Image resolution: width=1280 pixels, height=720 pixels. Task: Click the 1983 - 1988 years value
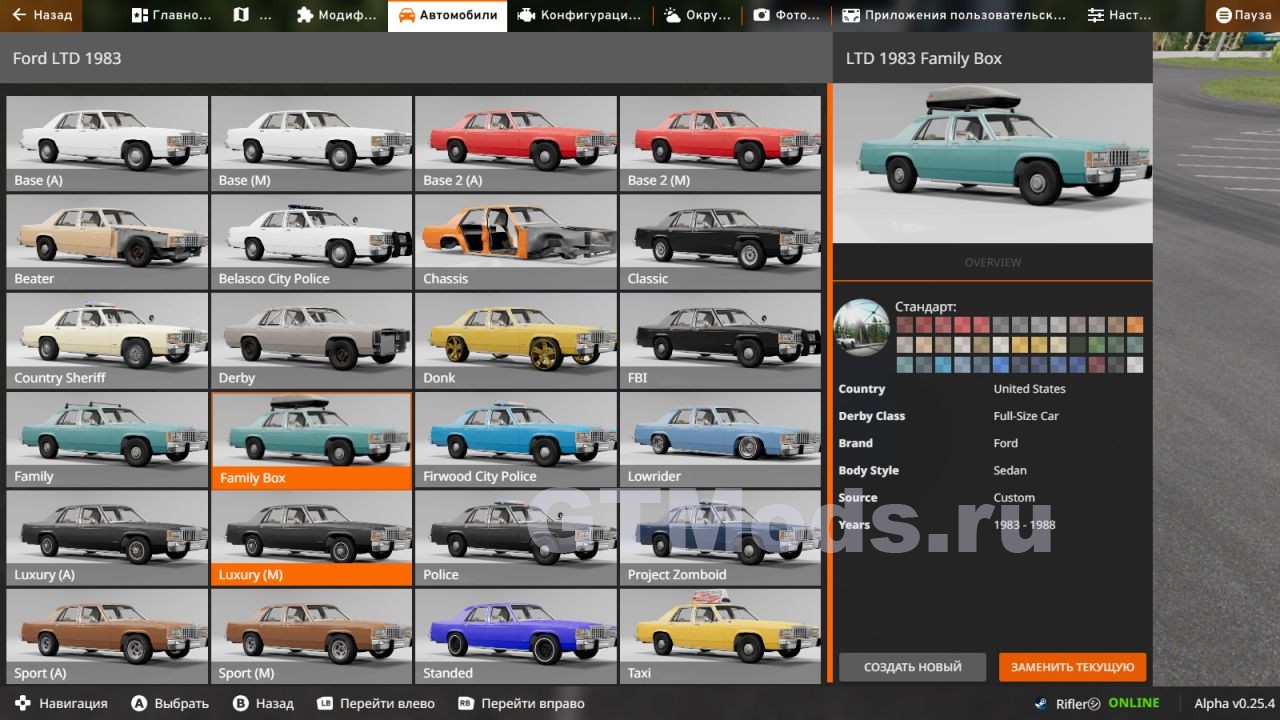pos(1024,525)
